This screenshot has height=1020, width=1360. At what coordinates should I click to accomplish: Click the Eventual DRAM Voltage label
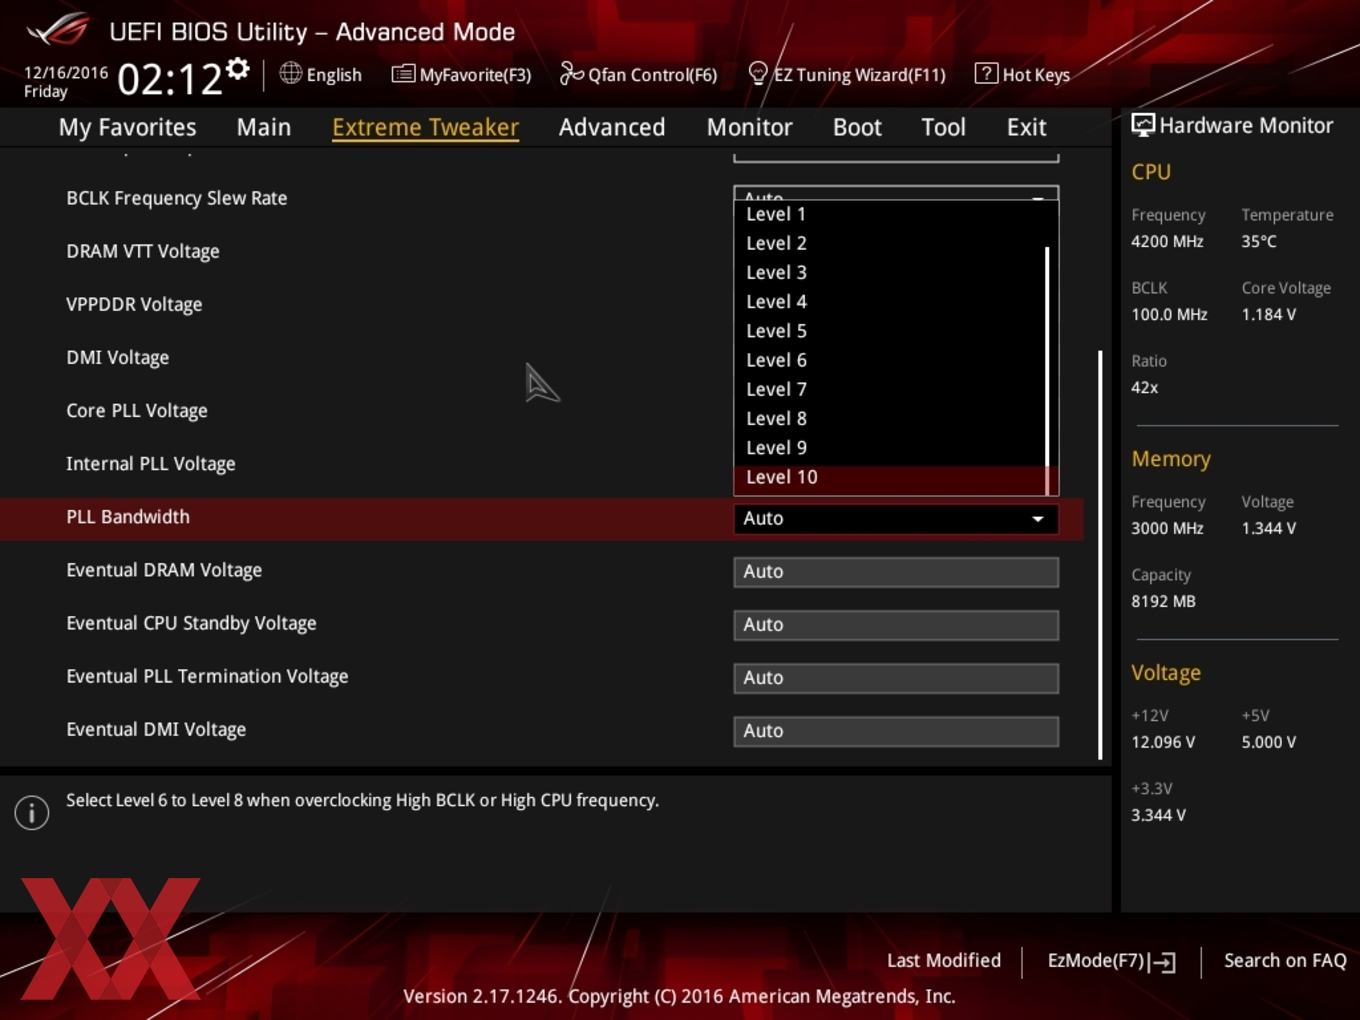164,570
